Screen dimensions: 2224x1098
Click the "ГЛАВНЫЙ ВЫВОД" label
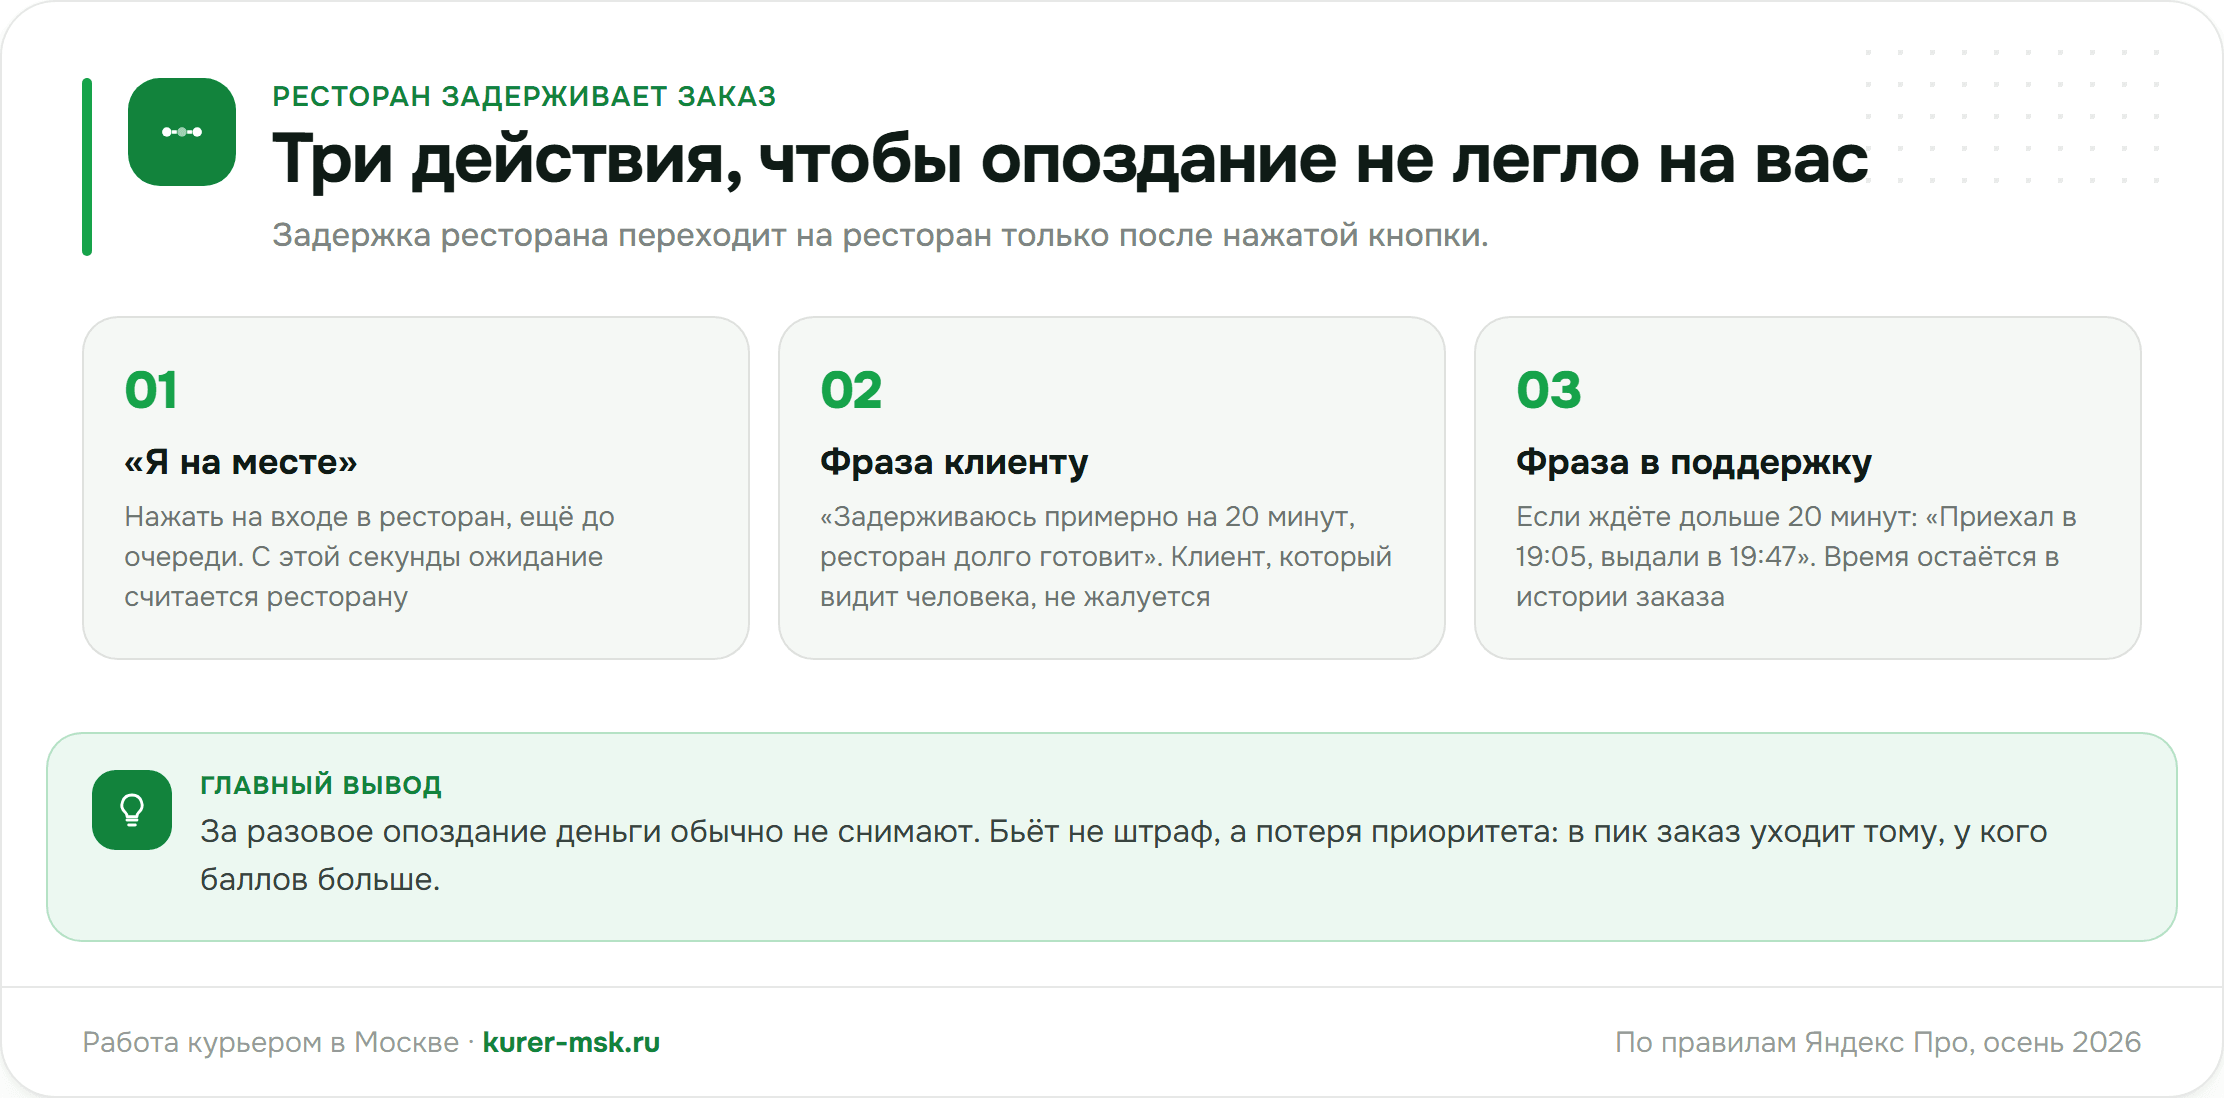[x=321, y=785]
